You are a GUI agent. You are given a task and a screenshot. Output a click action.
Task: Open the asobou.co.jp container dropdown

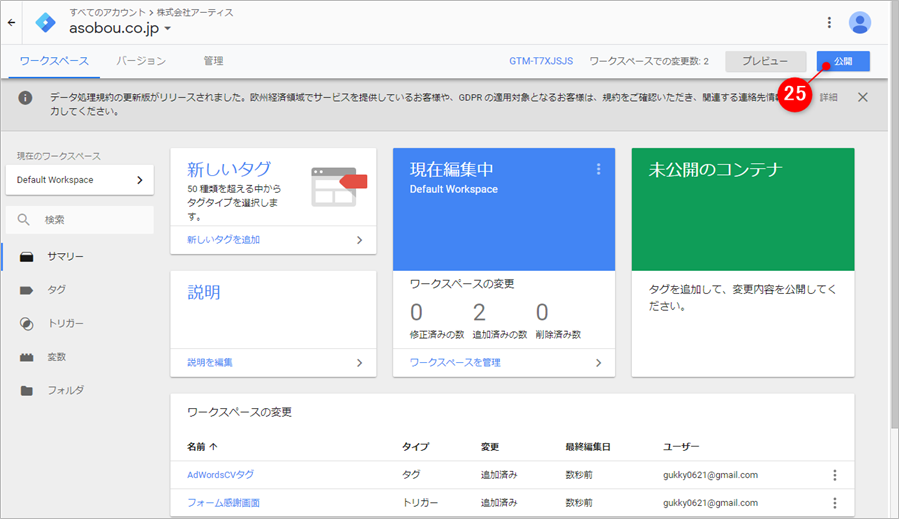pos(167,28)
